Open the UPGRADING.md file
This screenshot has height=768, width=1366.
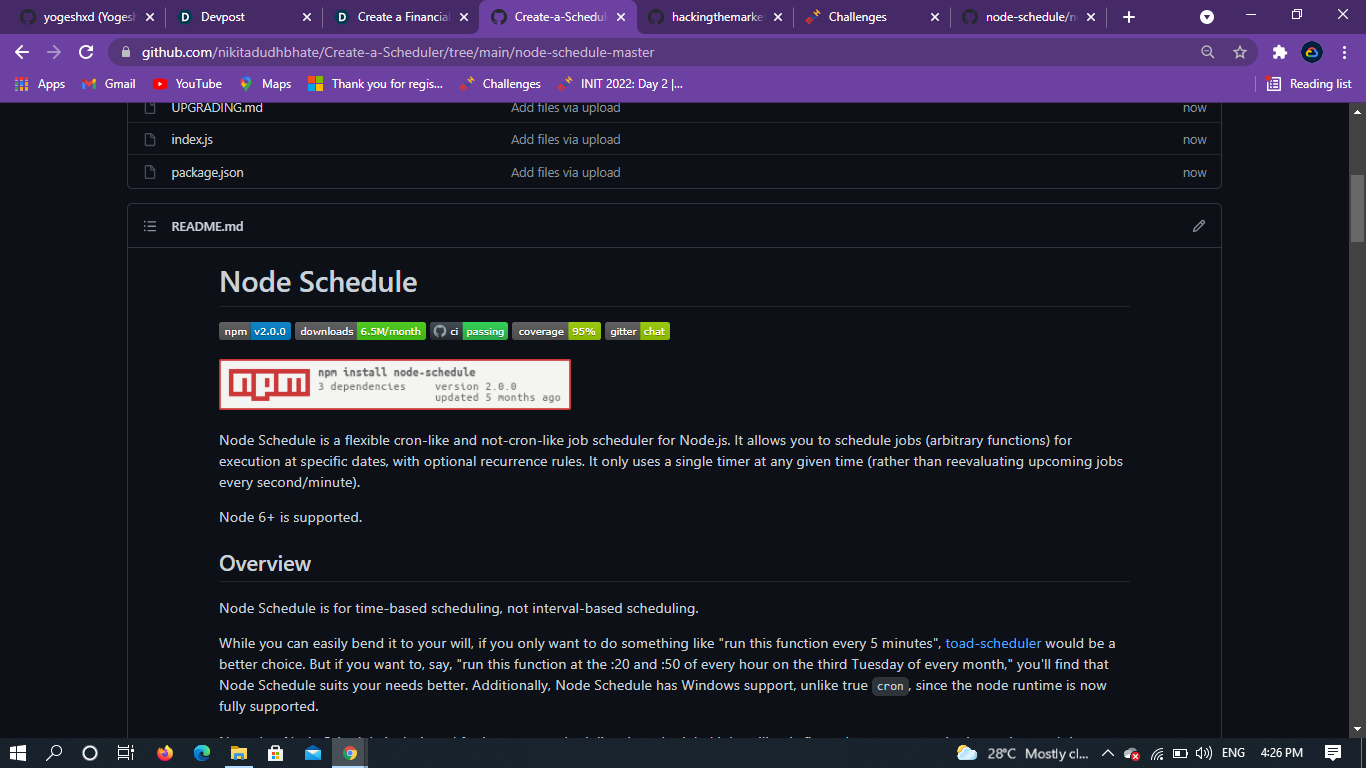pyautogui.click(x=217, y=107)
